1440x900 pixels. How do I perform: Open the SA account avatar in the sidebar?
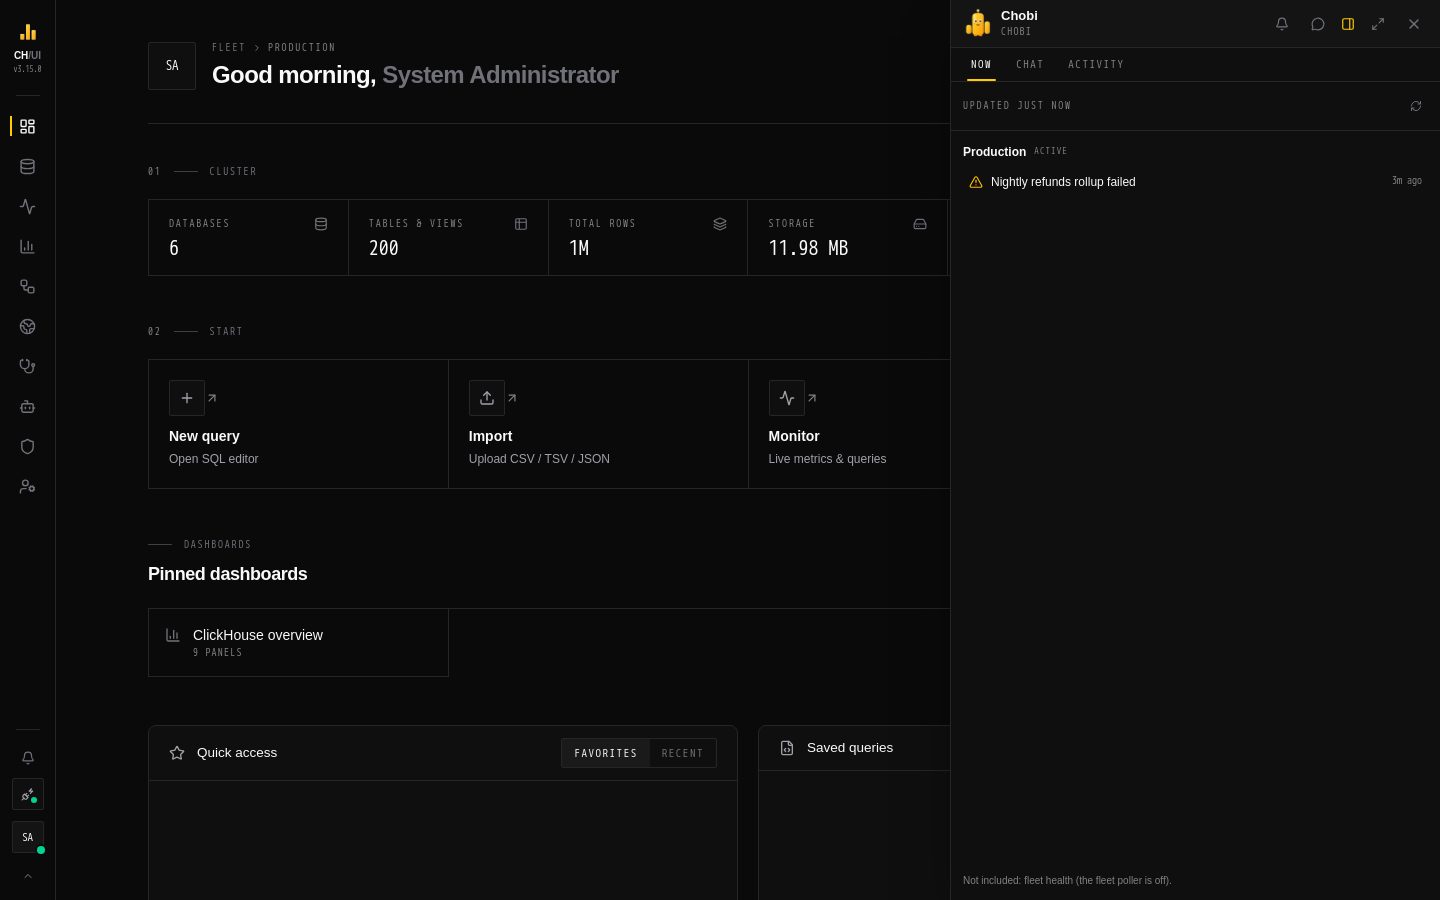pyautogui.click(x=27, y=837)
